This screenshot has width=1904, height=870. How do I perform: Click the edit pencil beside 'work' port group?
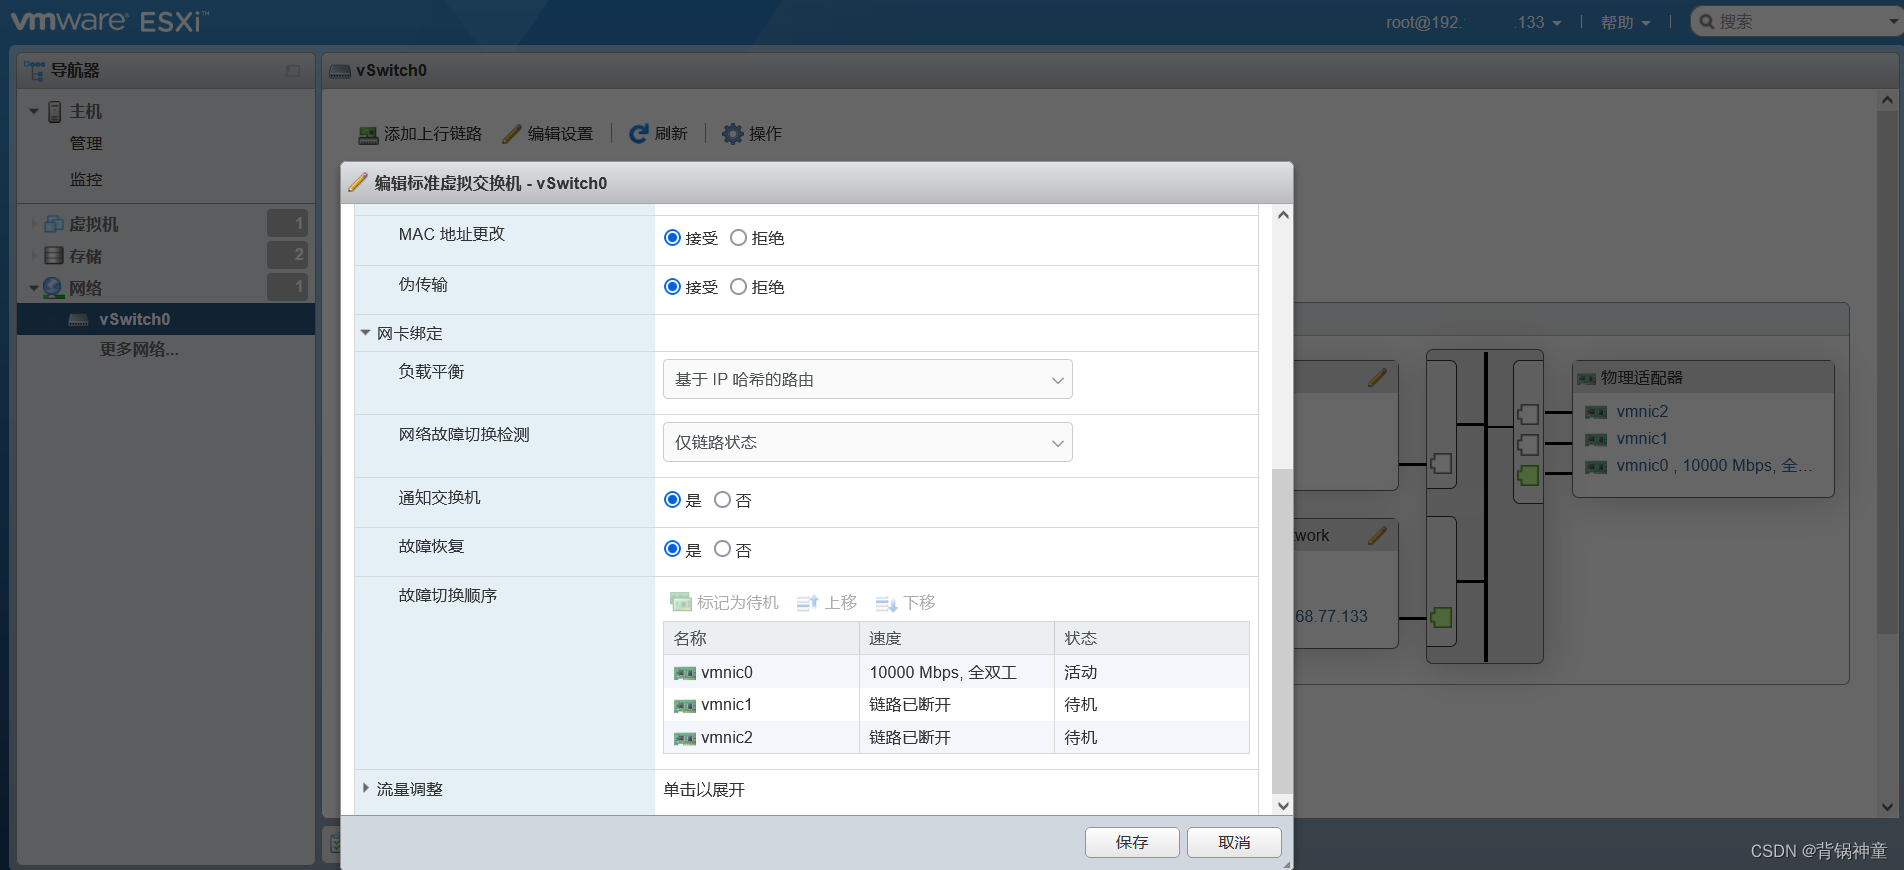click(1377, 535)
